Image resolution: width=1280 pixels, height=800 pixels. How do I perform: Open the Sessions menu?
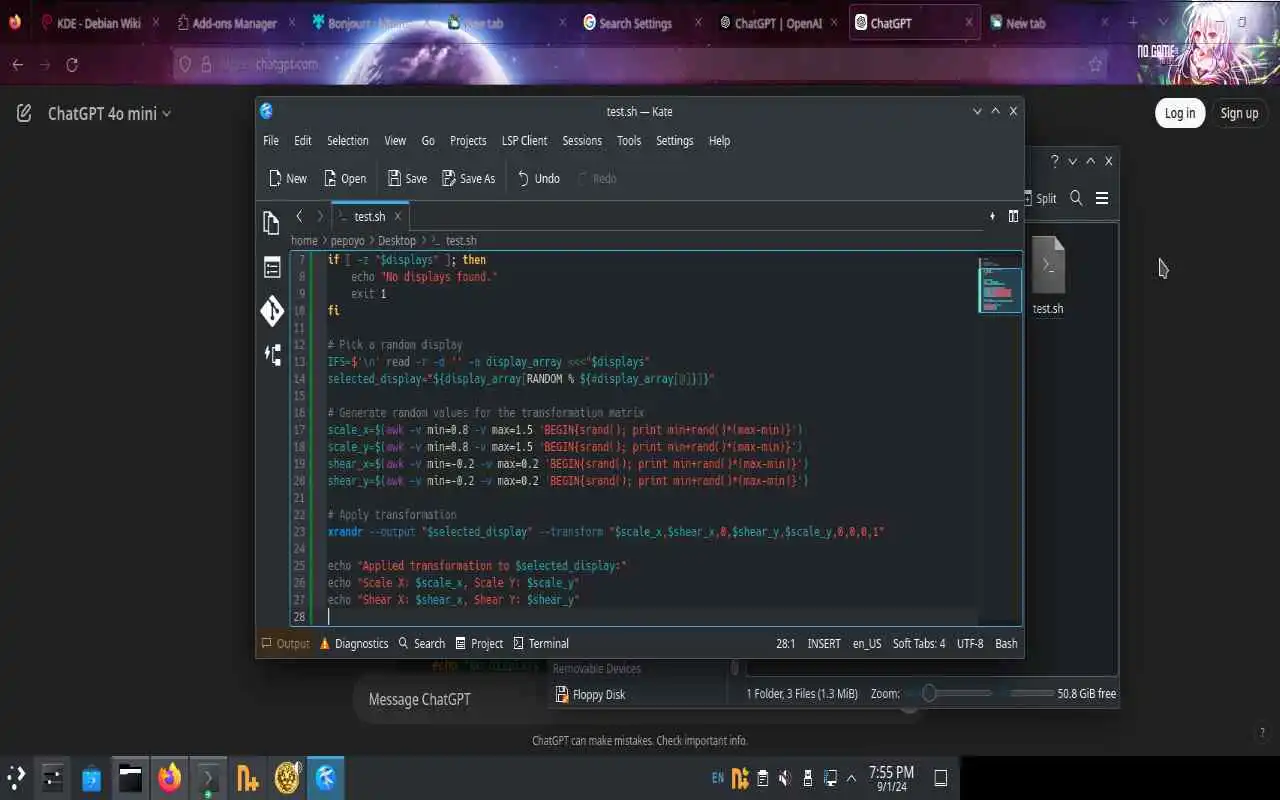tap(582, 141)
